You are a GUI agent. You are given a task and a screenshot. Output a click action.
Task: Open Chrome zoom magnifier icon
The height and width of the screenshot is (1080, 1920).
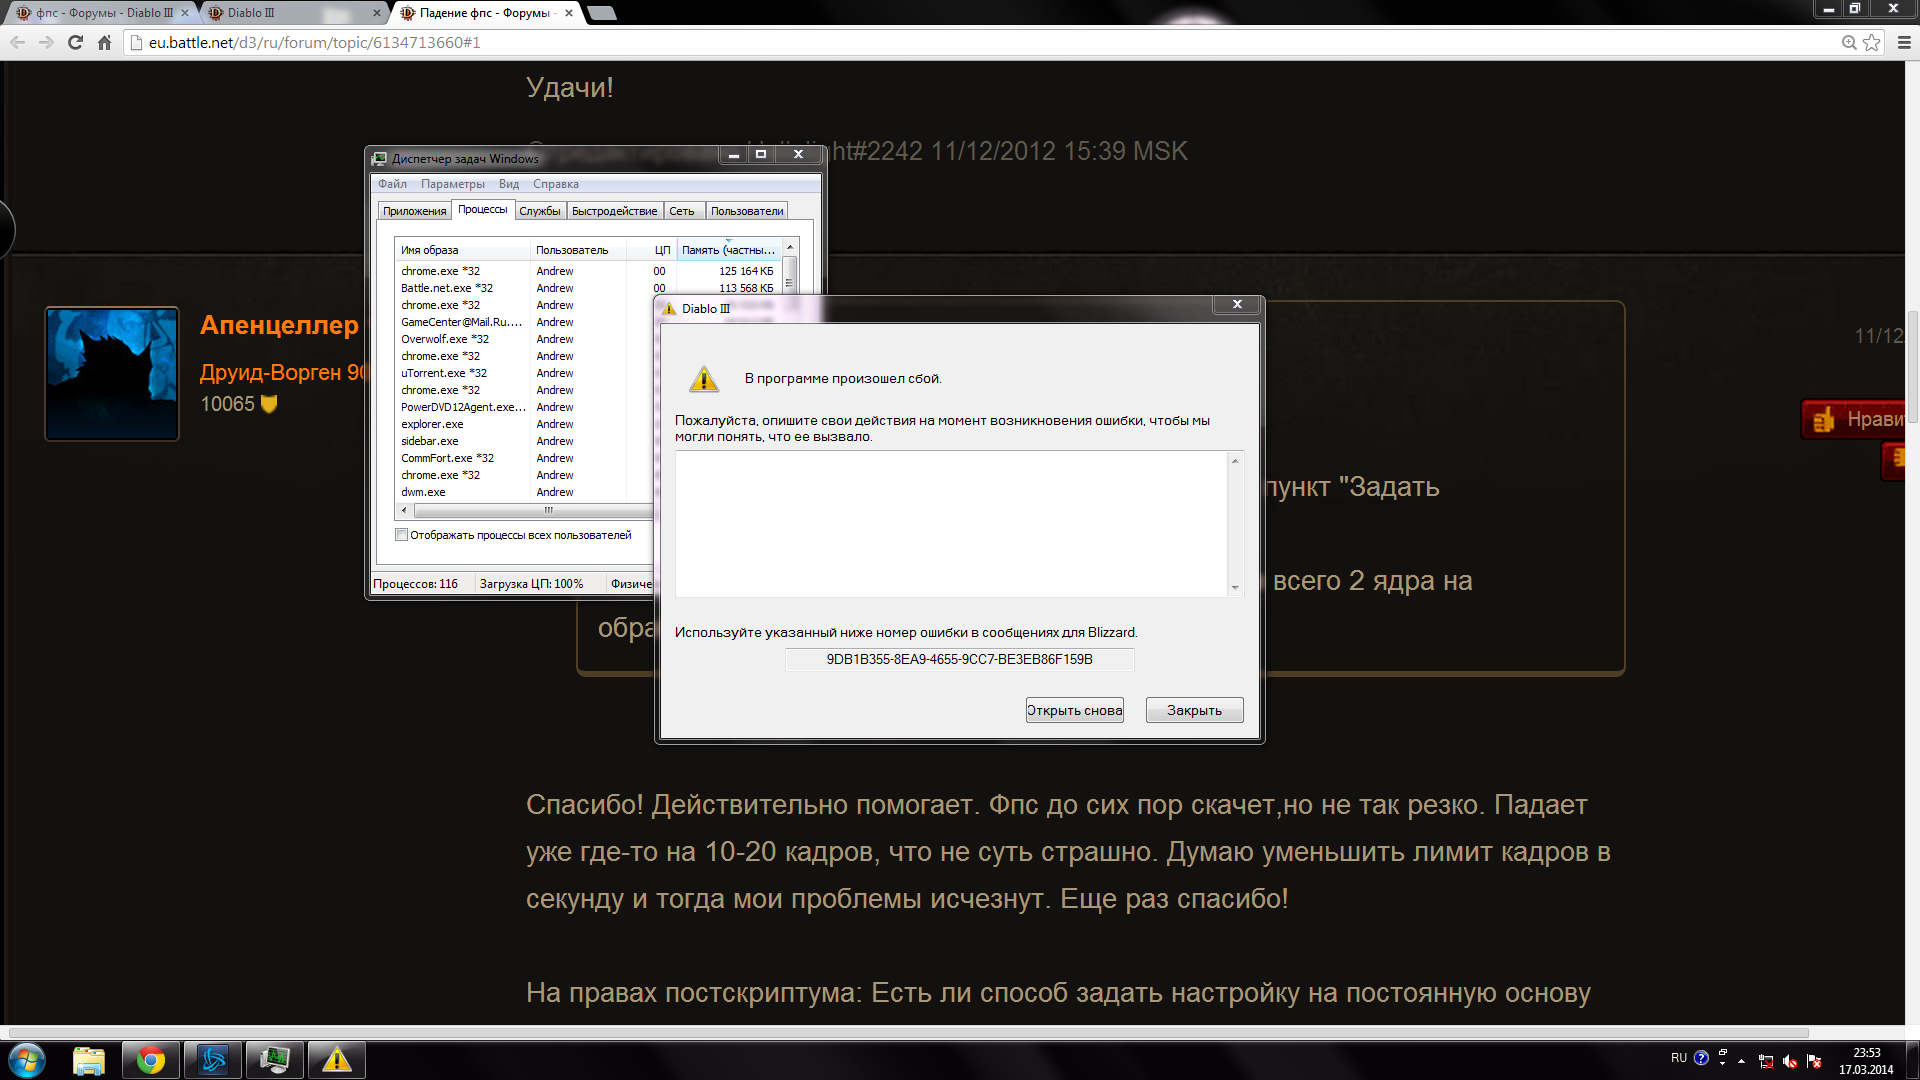coord(1849,42)
